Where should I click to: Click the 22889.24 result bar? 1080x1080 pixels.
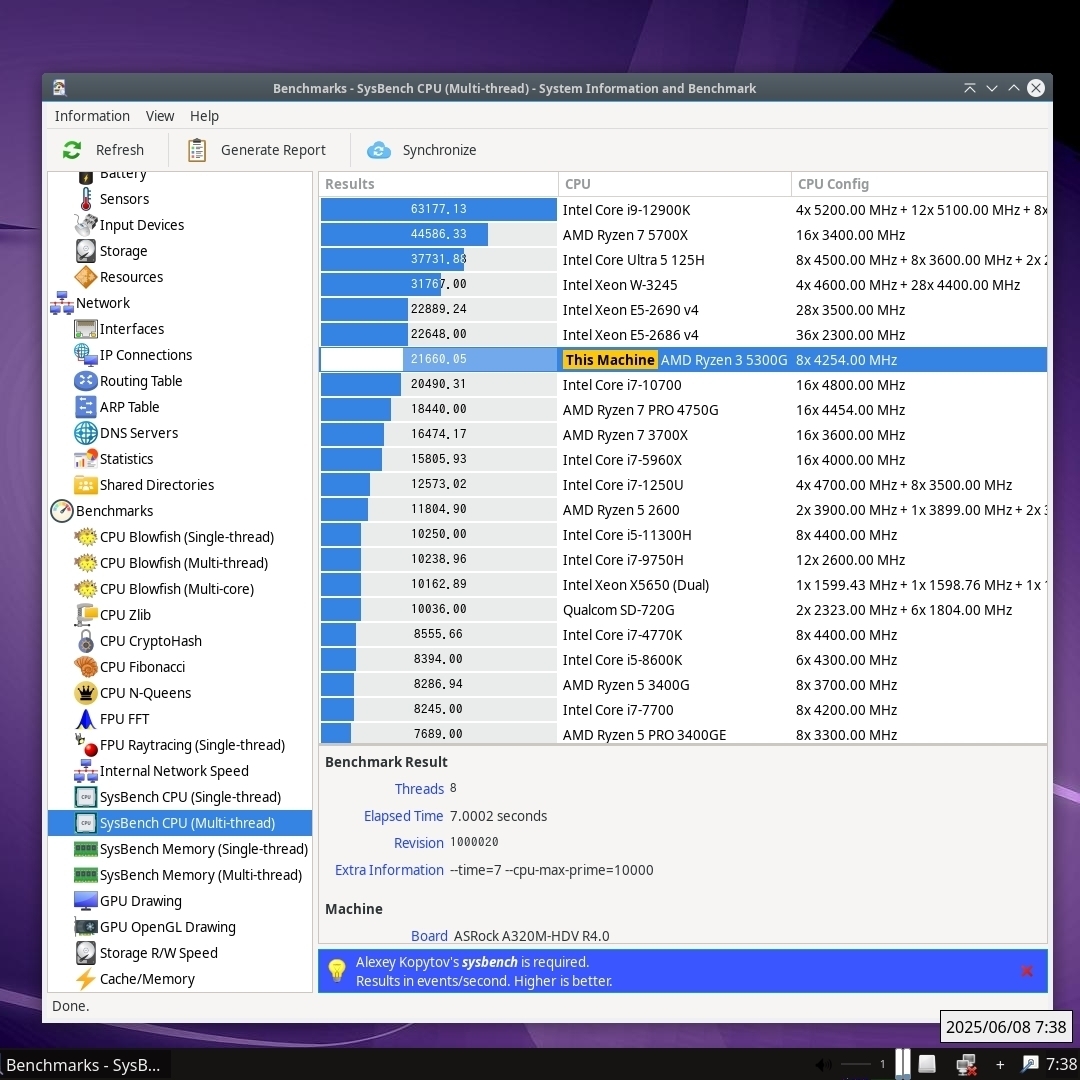tap(438, 309)
